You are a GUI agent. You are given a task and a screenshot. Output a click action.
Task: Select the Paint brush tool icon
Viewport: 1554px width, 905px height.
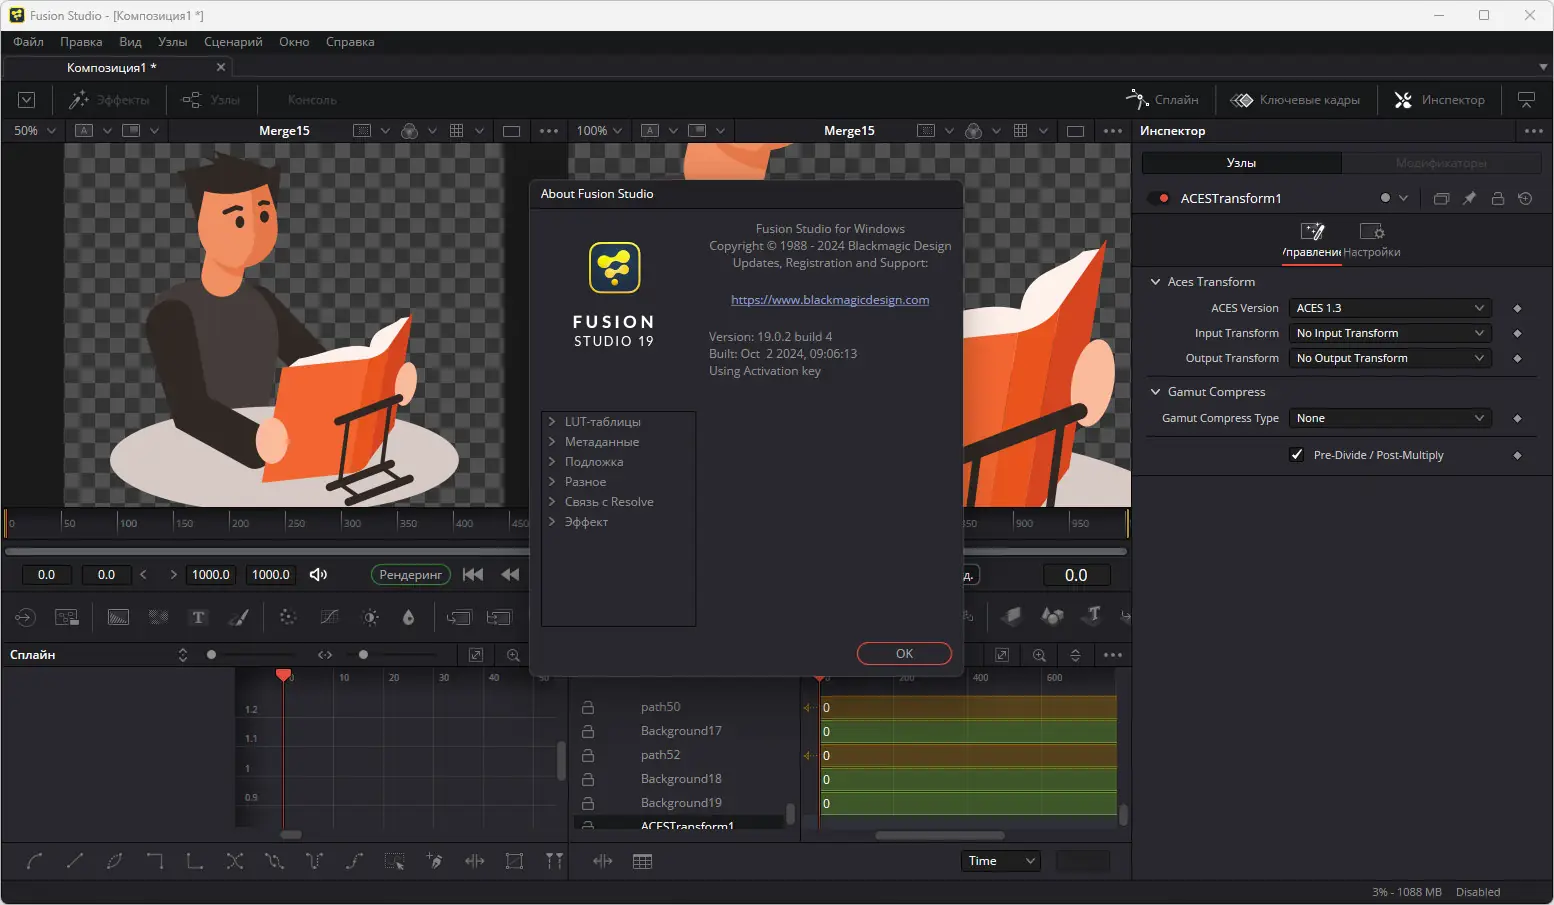[x=238, y=618]
